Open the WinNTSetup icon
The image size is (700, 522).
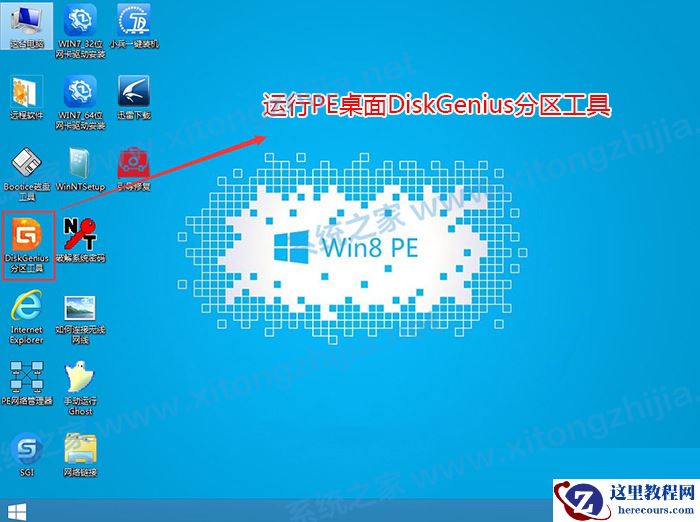coord(80,170)
